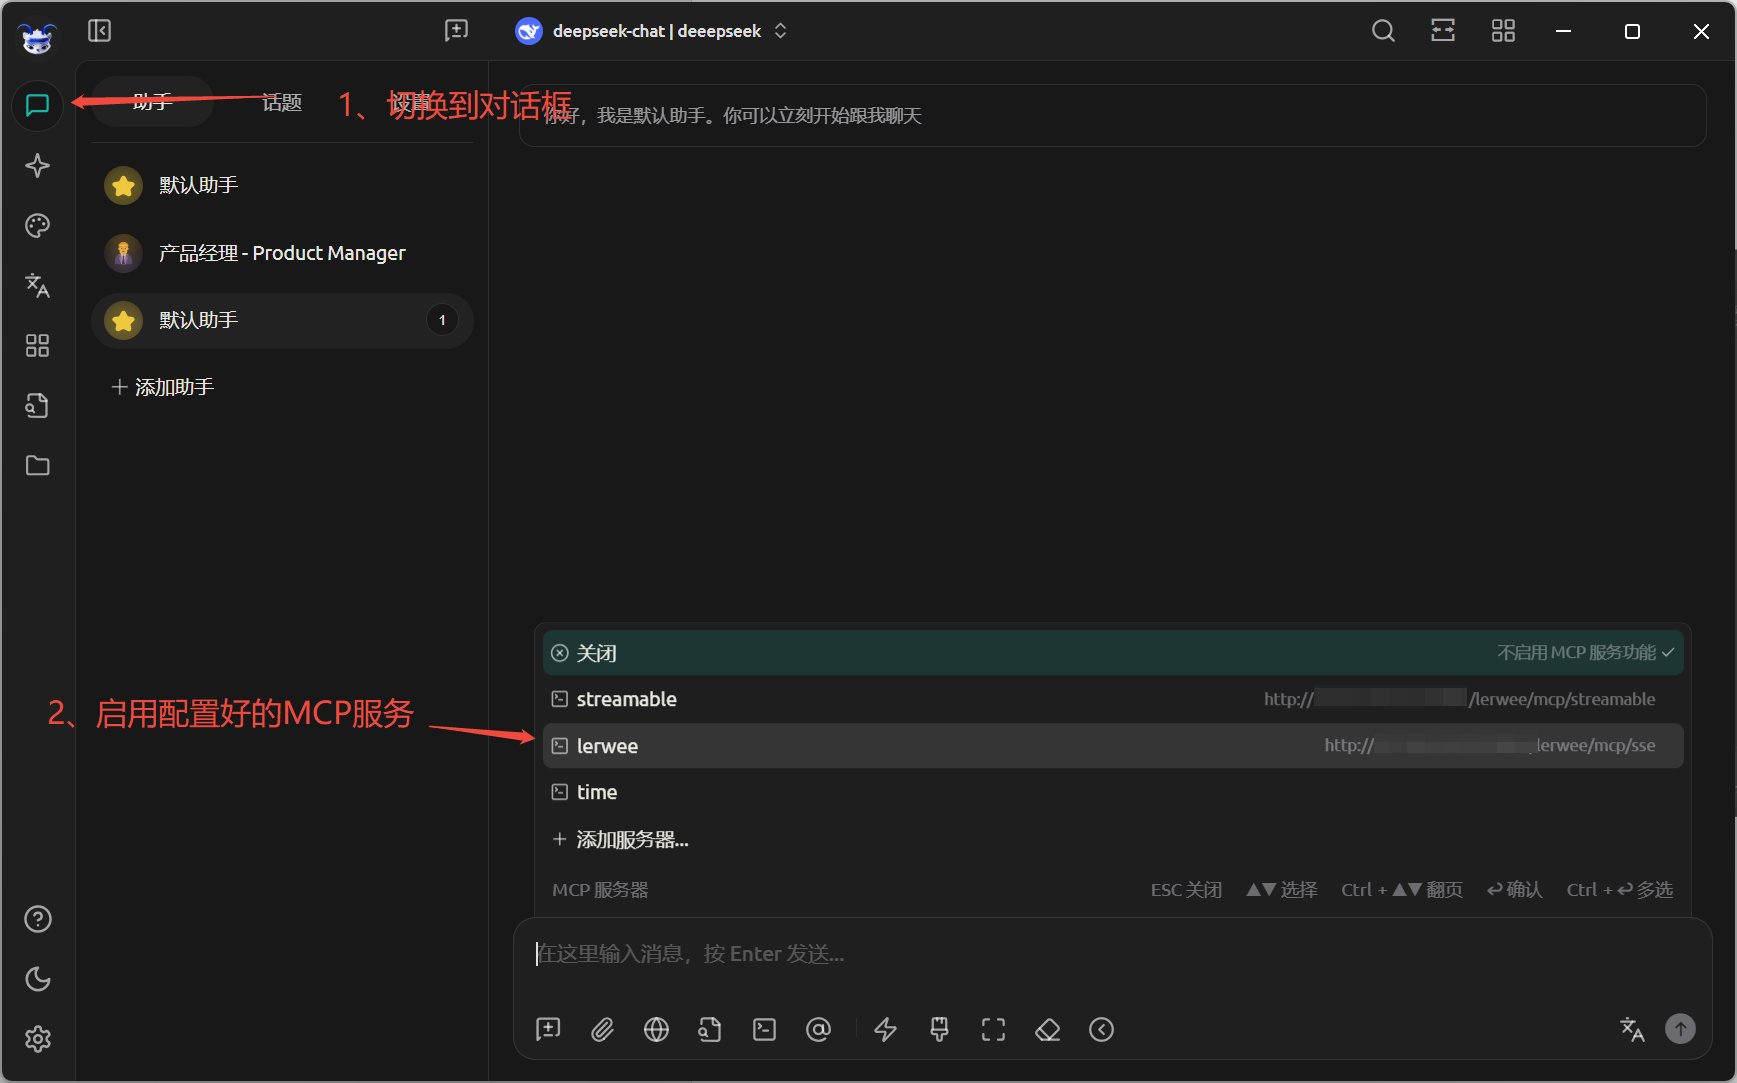Select the first 默认助手 assistant

pos(282,185)
